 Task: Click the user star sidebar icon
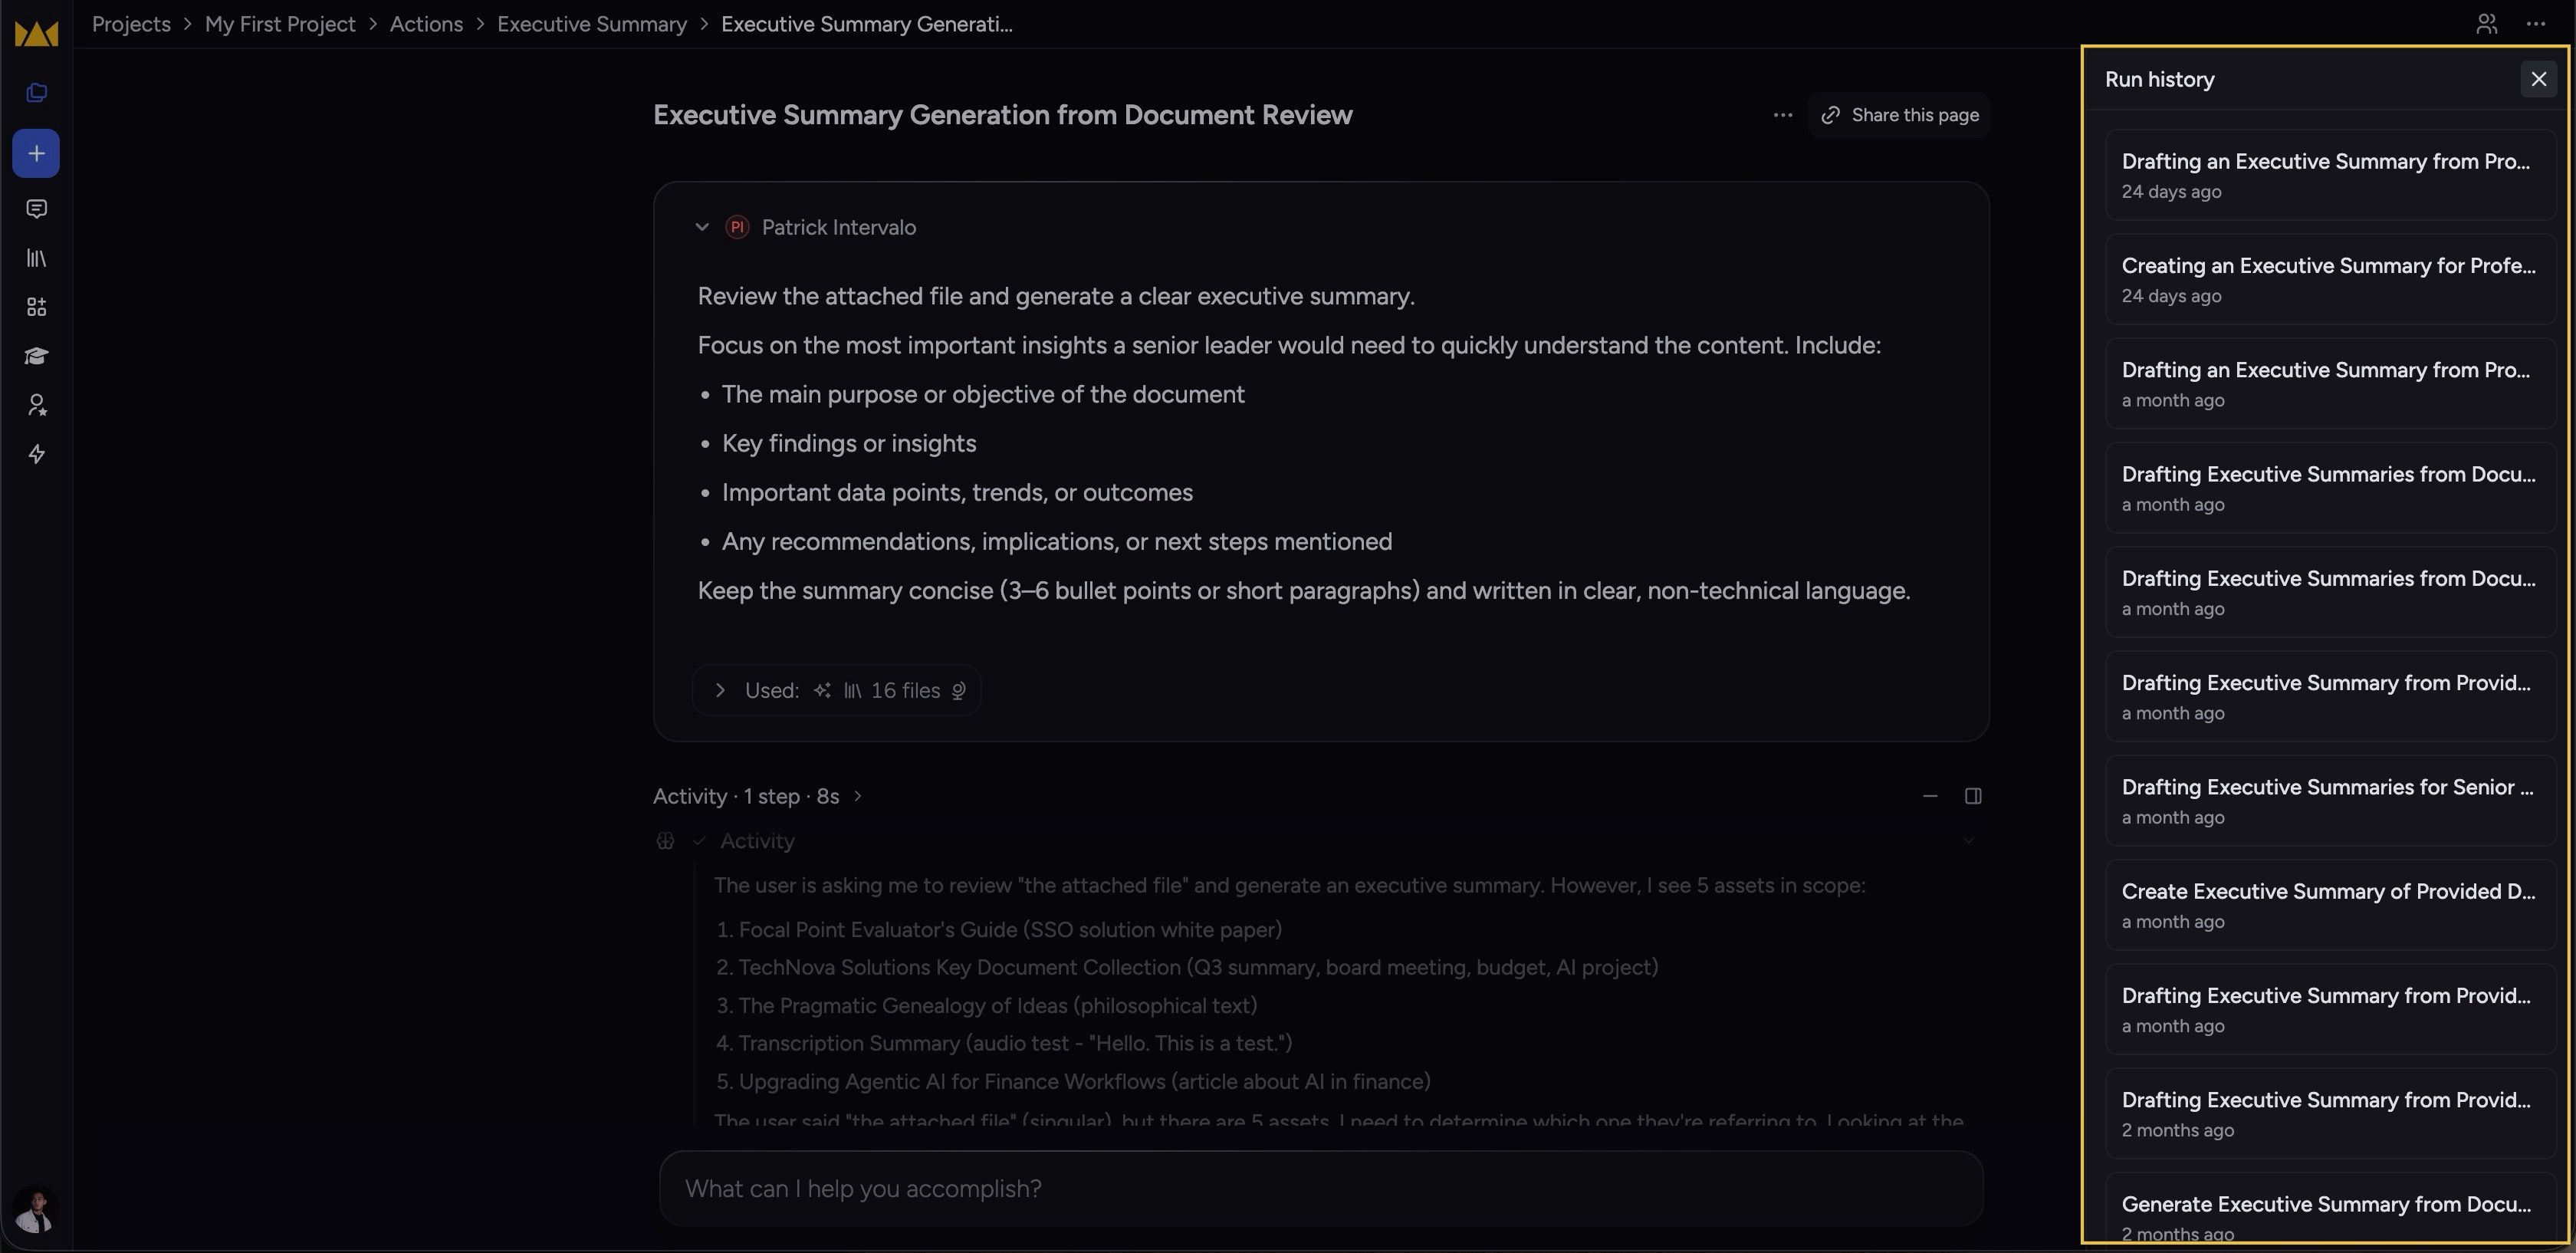pyautogui.click(x=36, y=405)
